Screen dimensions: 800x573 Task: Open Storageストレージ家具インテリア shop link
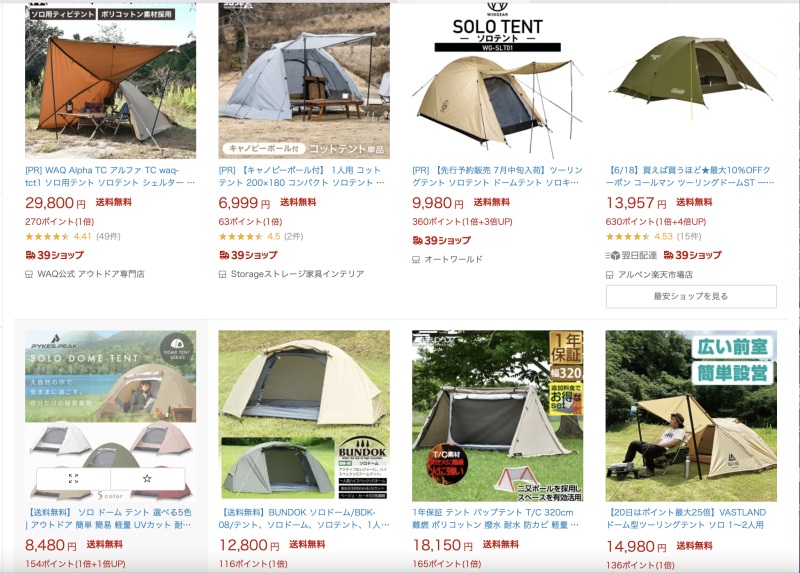(297, 274)
